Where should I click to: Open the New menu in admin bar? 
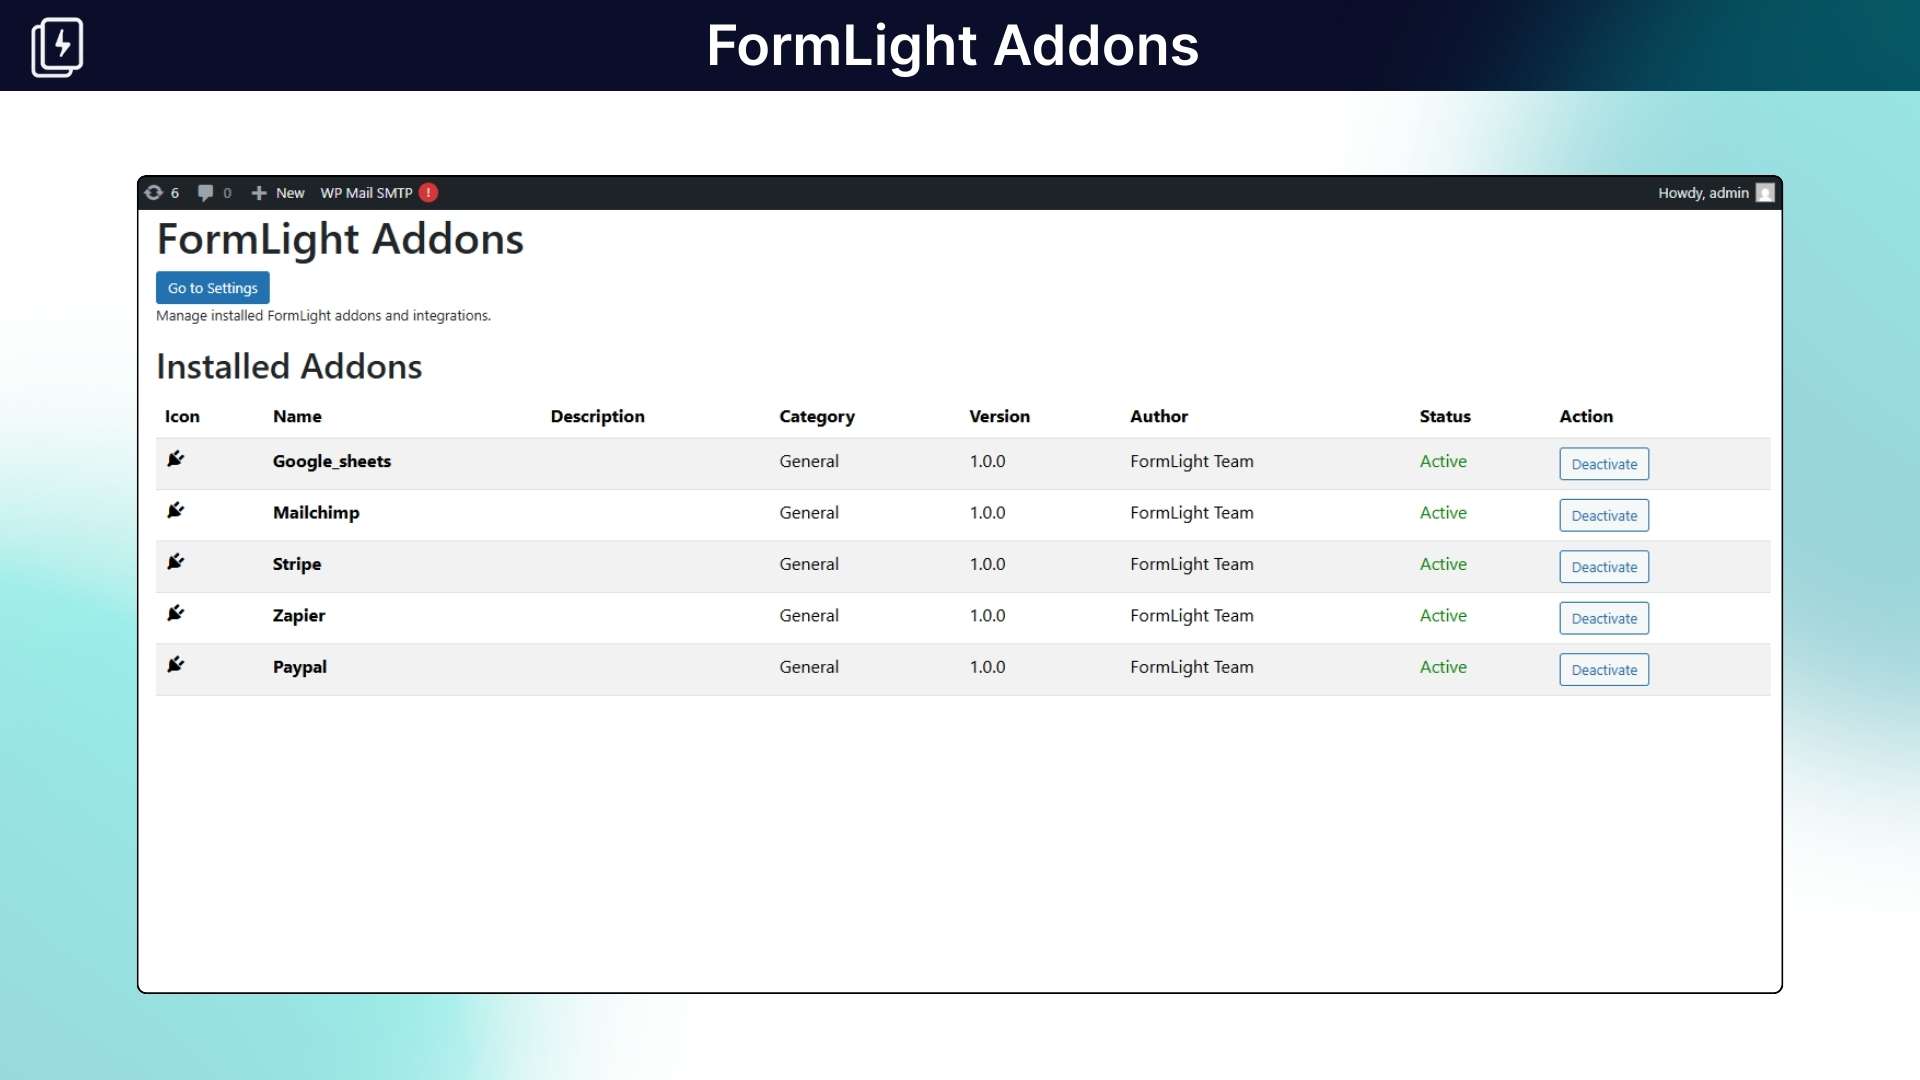[x=288, y=192]
